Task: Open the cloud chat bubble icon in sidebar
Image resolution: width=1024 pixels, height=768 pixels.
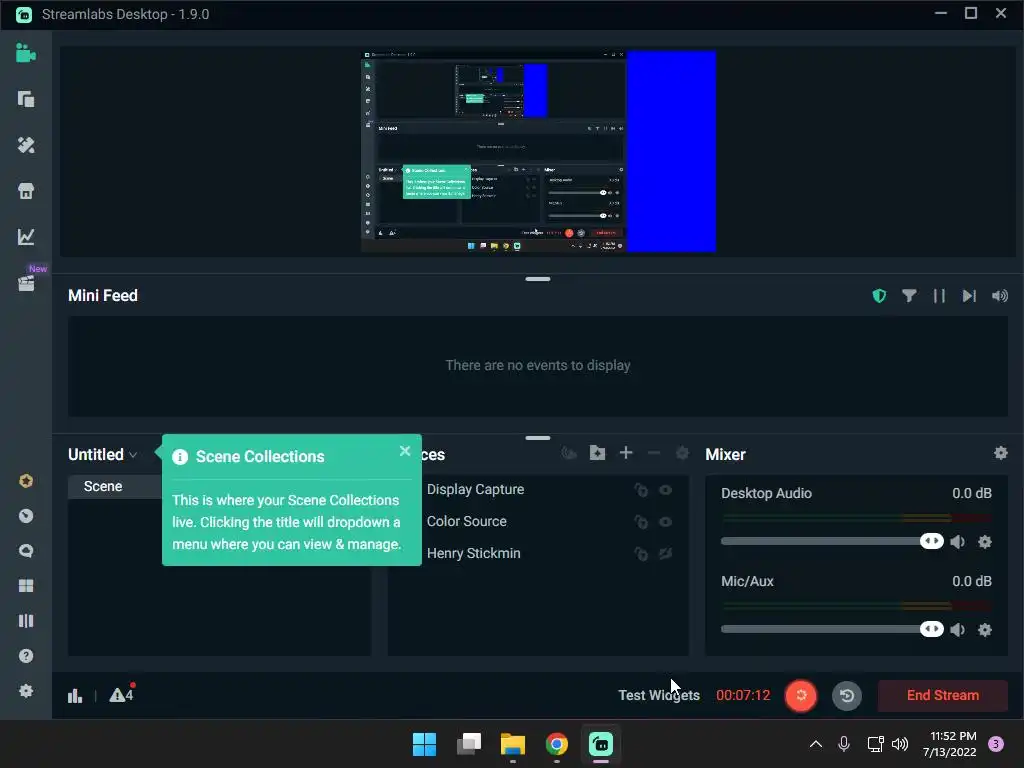Action: pos(25,551)
